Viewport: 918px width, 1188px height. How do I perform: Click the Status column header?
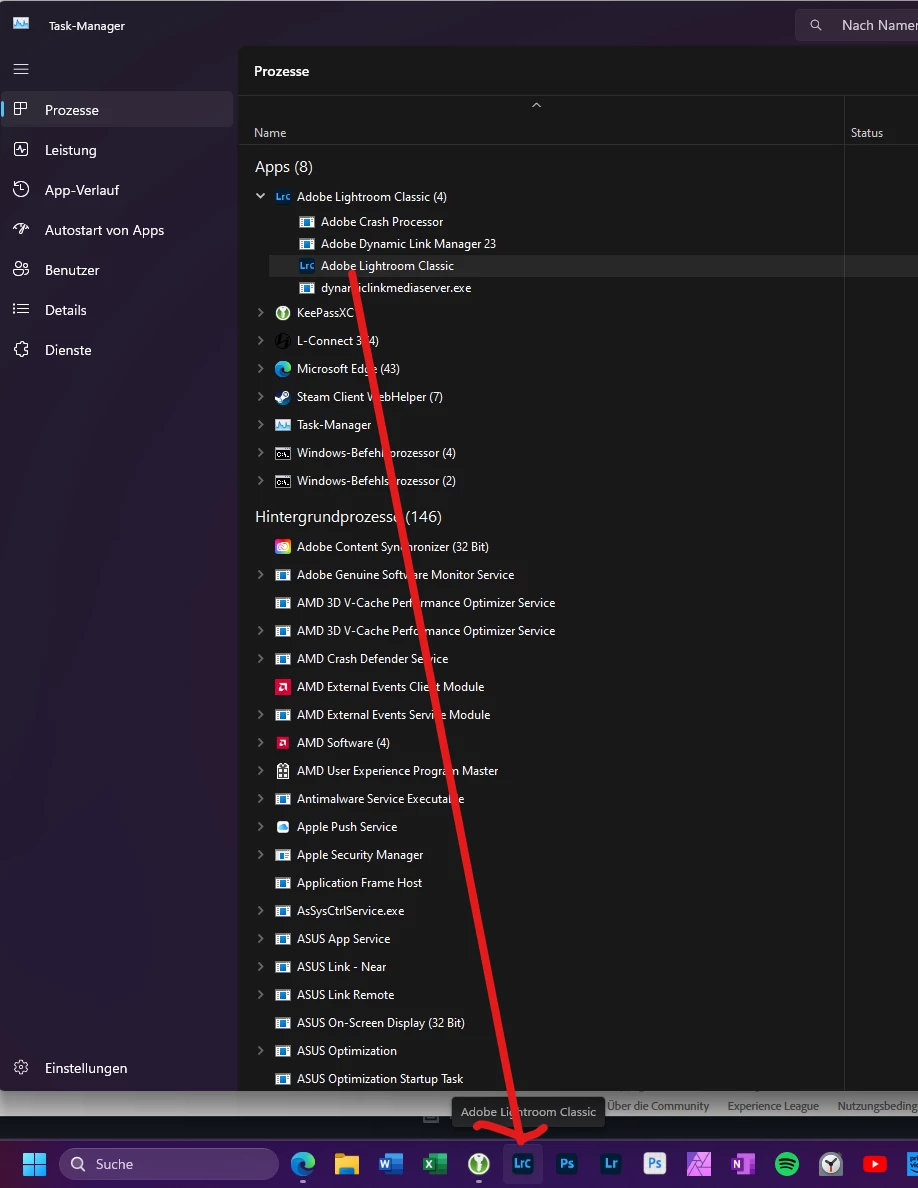pos(866,133)
